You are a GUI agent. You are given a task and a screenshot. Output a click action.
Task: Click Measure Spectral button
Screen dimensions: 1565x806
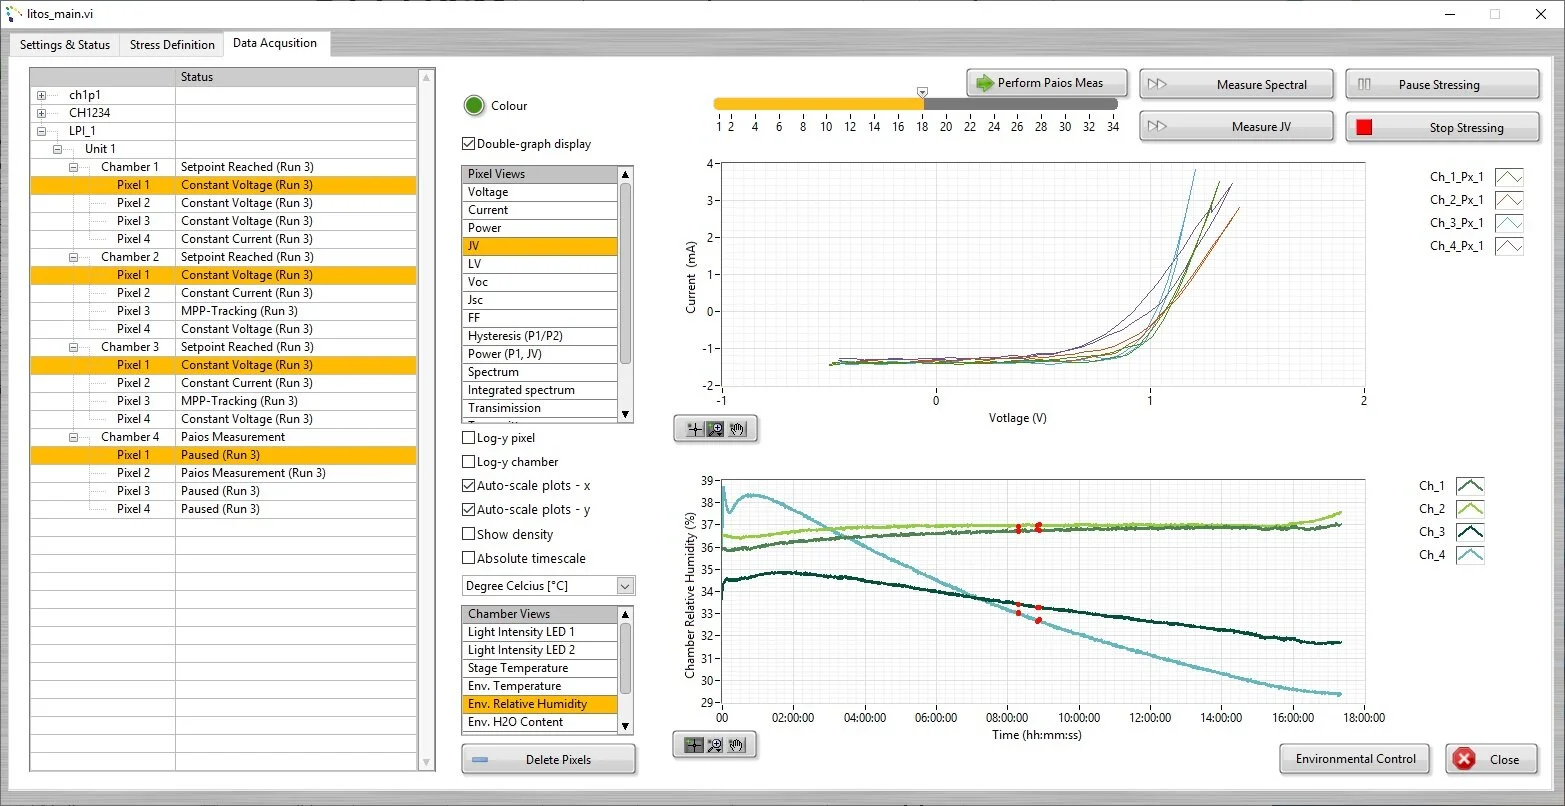pos(1237,85)
